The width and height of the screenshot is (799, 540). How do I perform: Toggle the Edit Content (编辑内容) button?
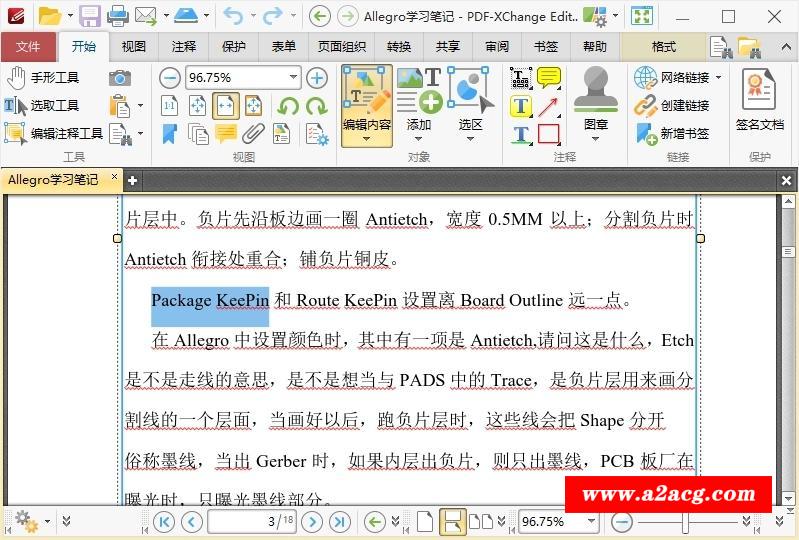366,105
